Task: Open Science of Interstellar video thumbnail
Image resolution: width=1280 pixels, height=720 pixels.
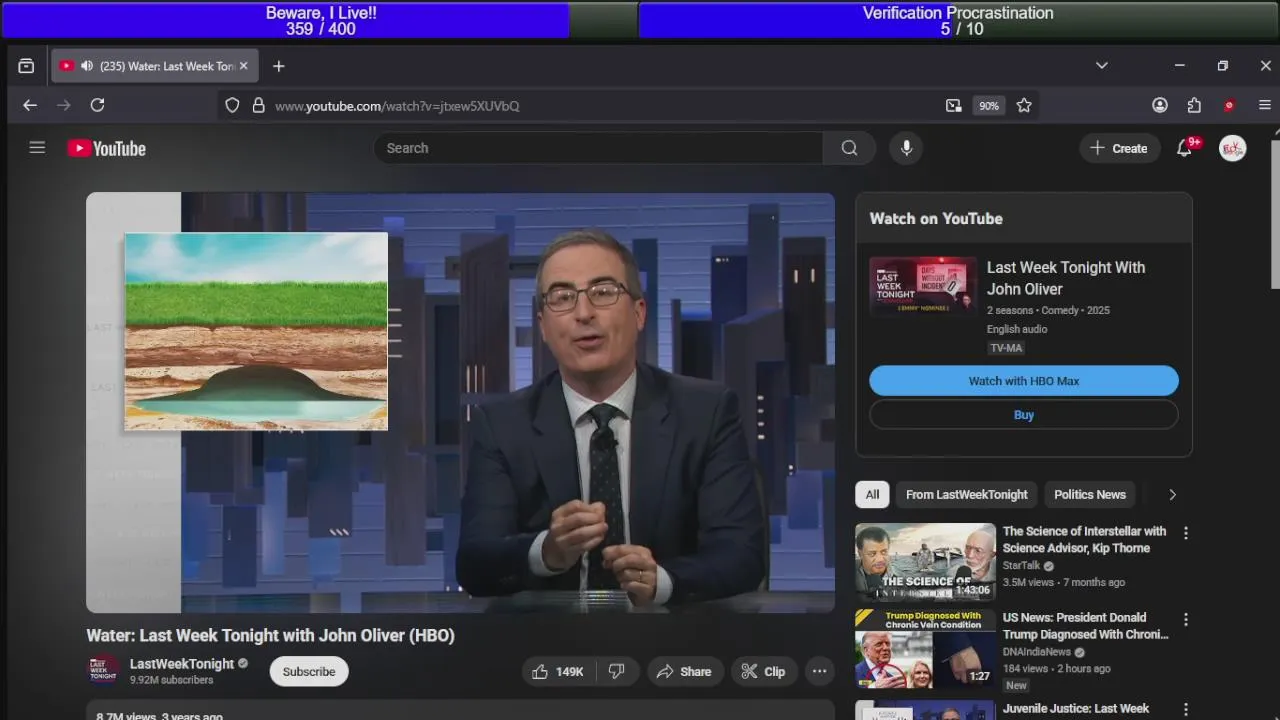Action: [x=925, y=563]
